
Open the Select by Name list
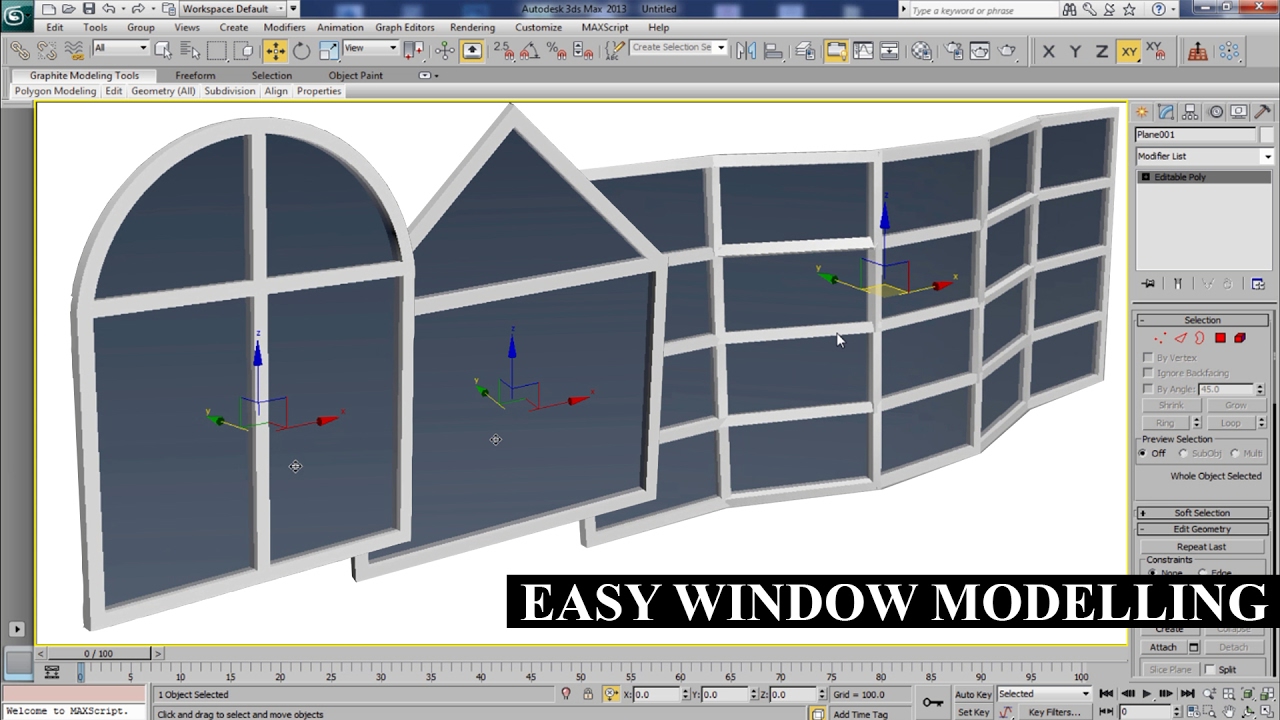click(190, 51)
